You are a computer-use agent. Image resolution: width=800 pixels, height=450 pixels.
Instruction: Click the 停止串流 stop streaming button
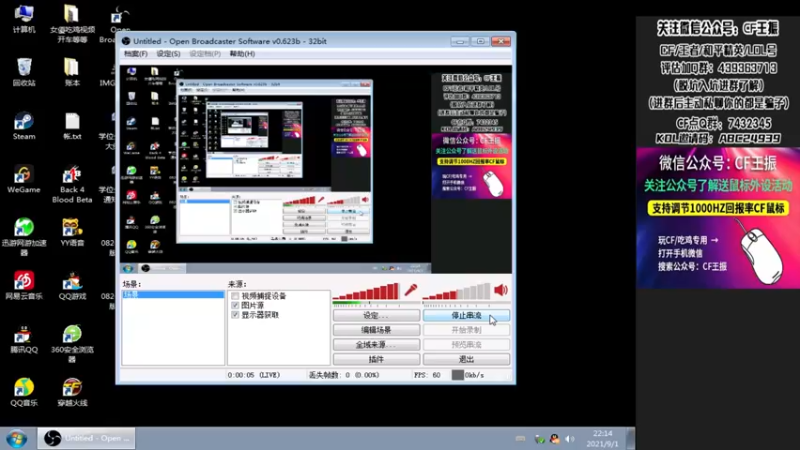tap(466, 315)
